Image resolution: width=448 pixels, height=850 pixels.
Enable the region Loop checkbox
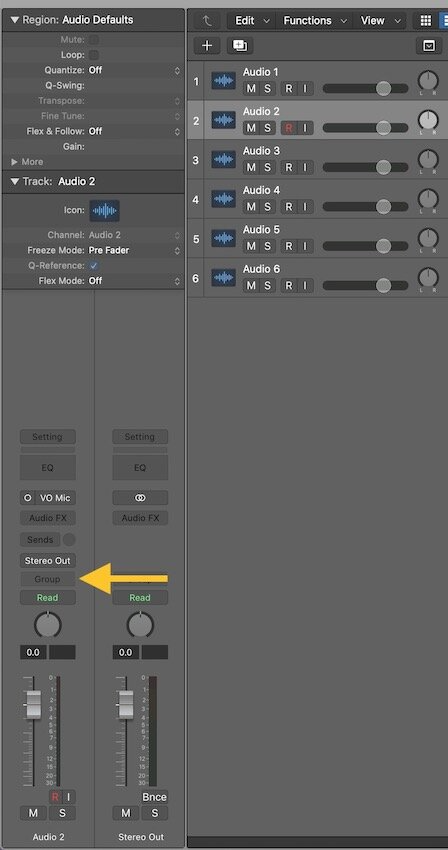(94, 55)
